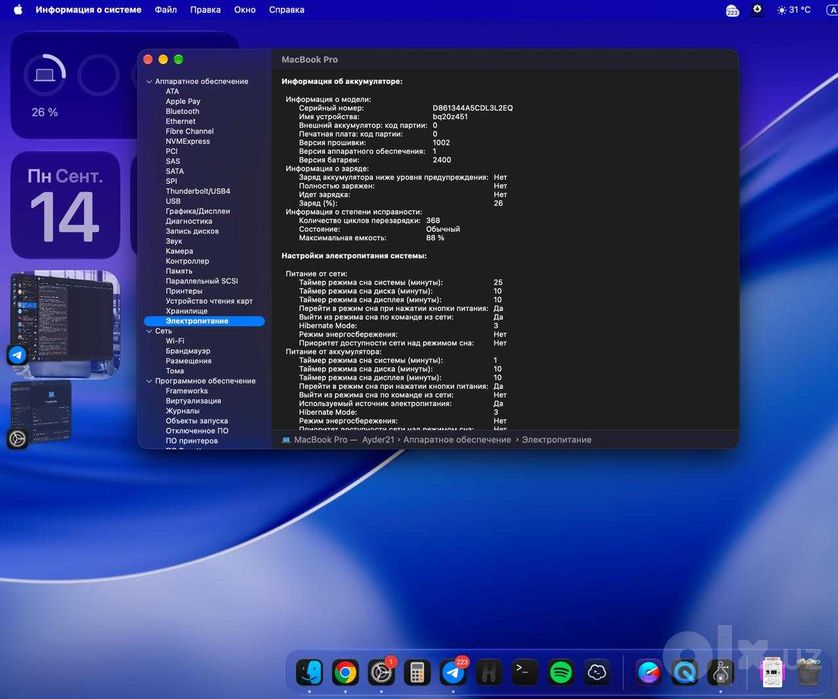Select USB in the sidebar
Viewport: 838px width, 699px height.
[173, 201]
